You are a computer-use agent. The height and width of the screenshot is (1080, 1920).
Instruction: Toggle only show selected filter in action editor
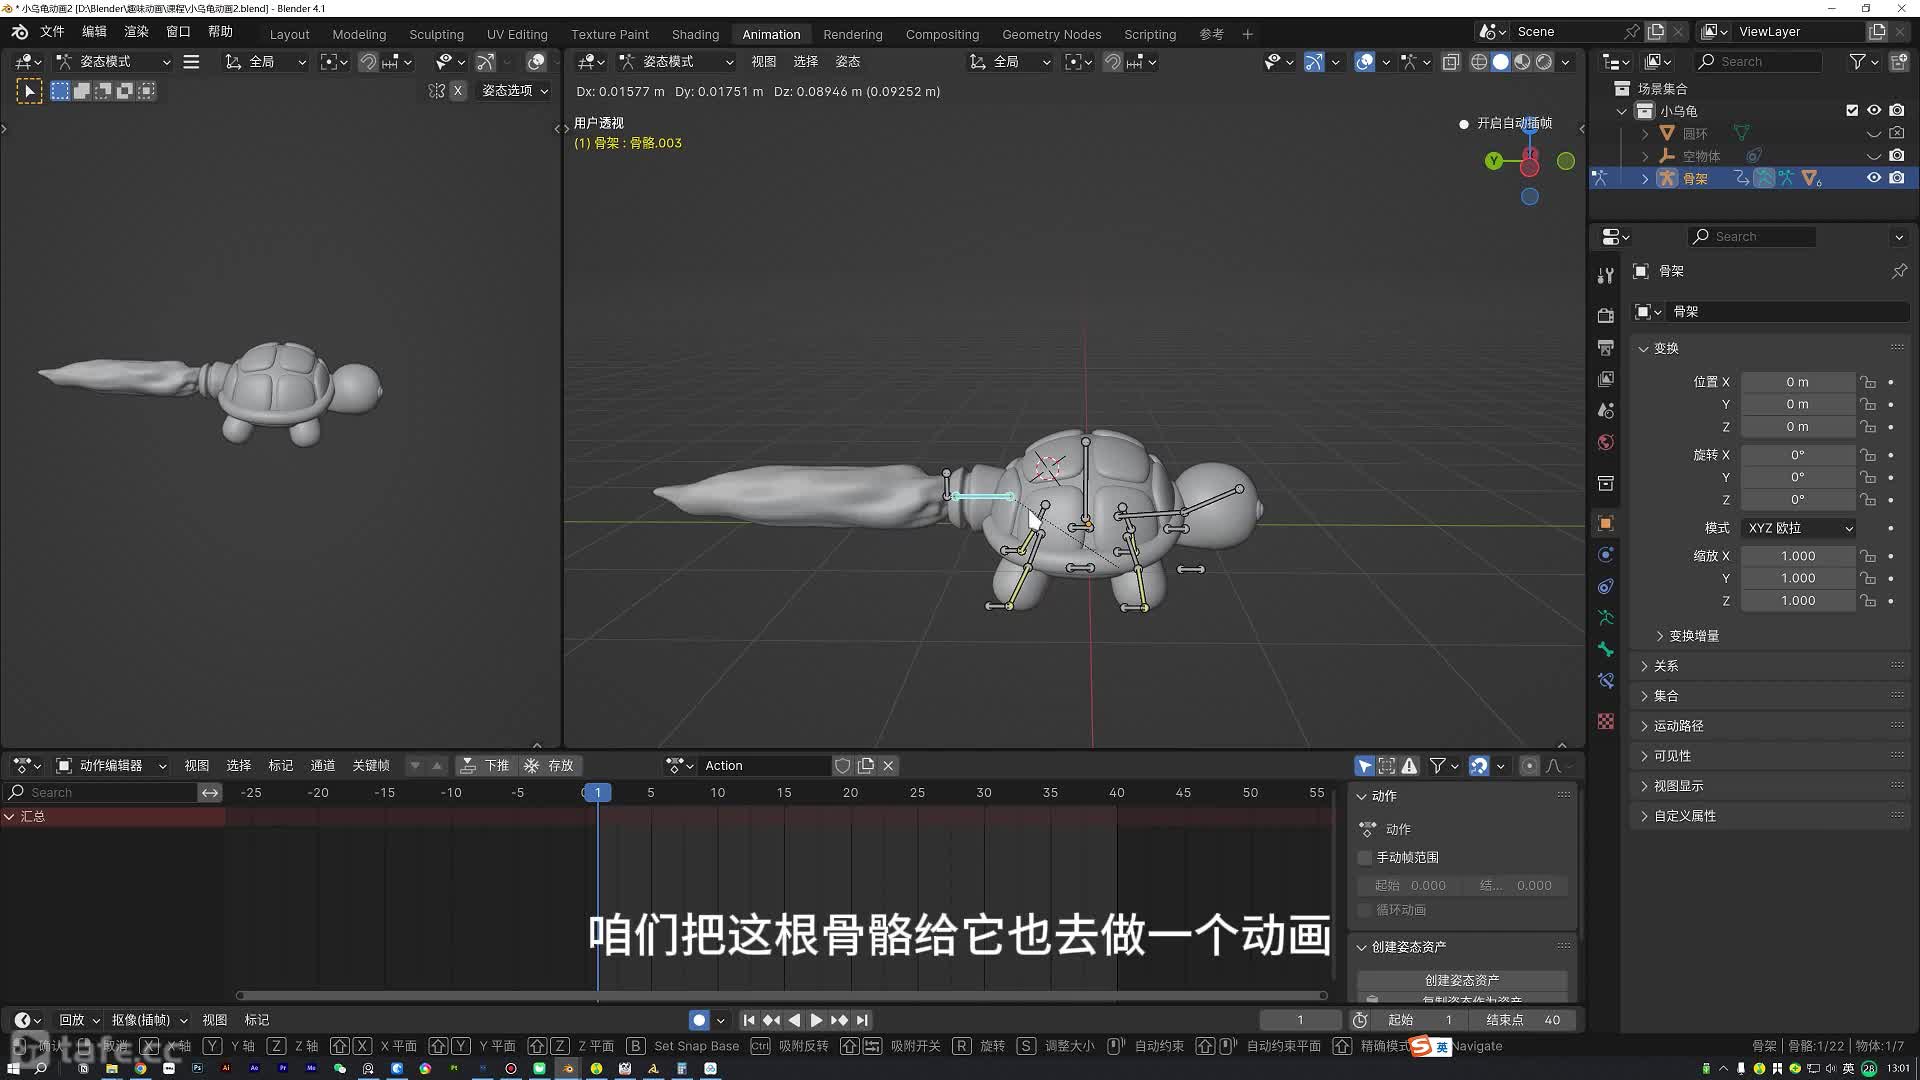1364,766
